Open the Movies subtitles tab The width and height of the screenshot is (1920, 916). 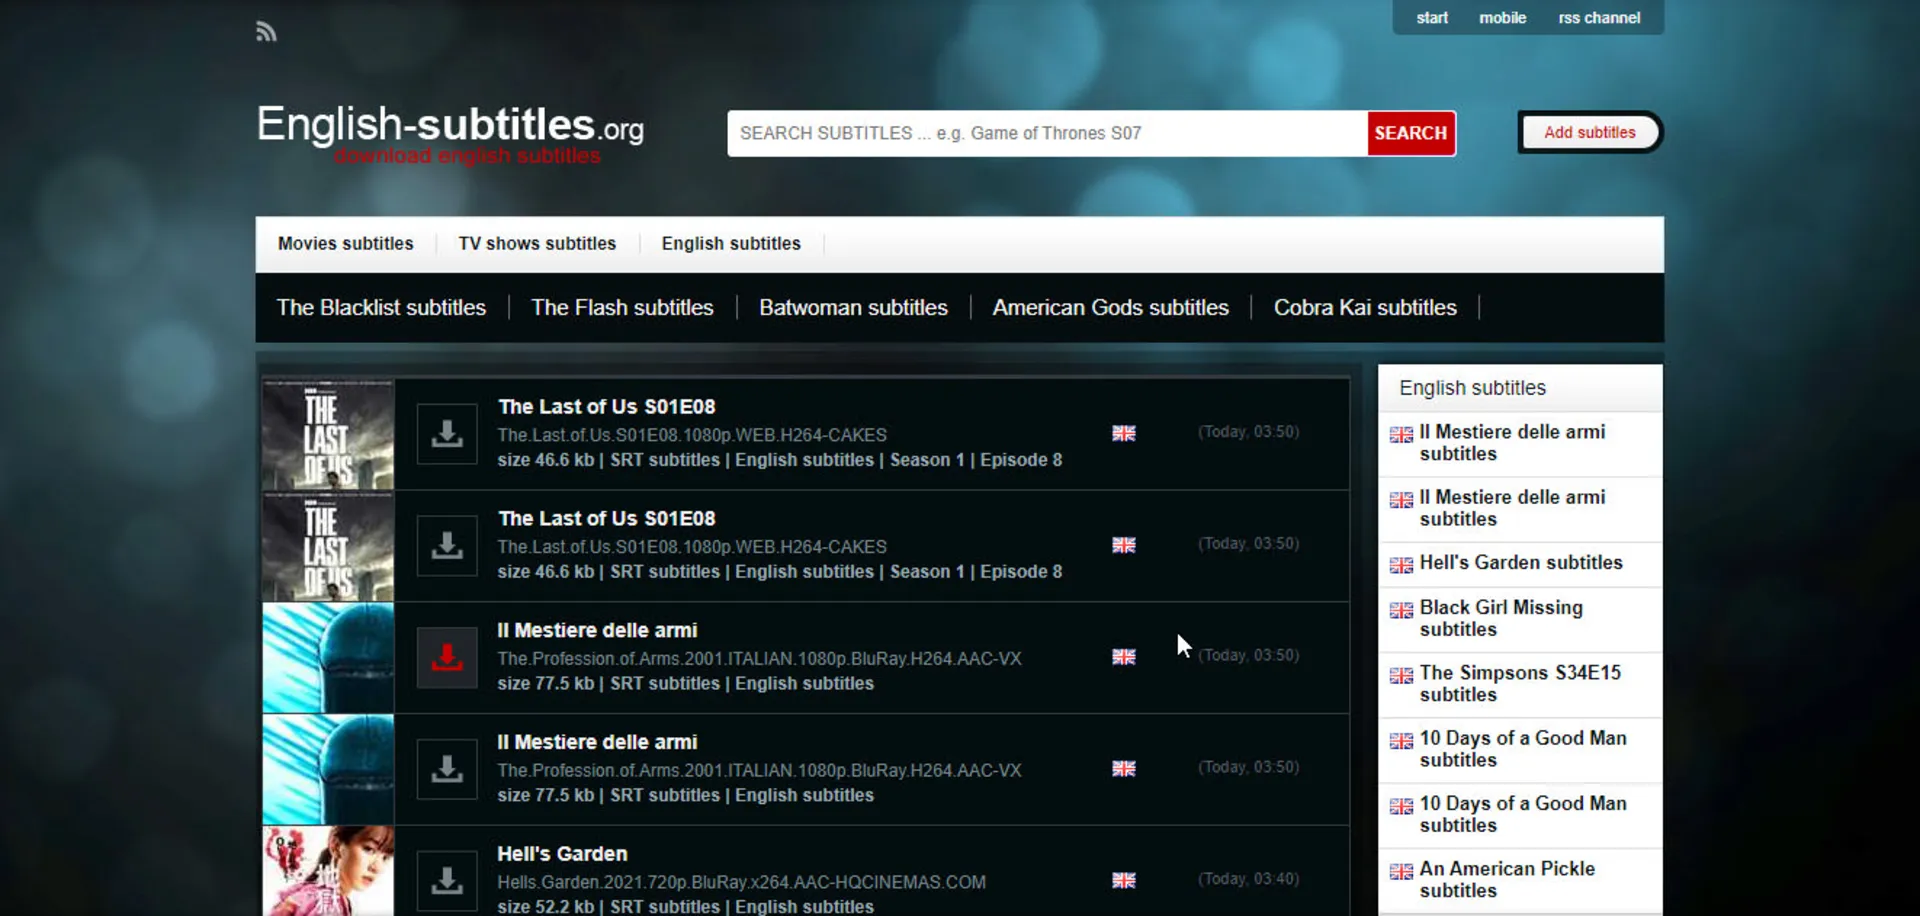345,244
